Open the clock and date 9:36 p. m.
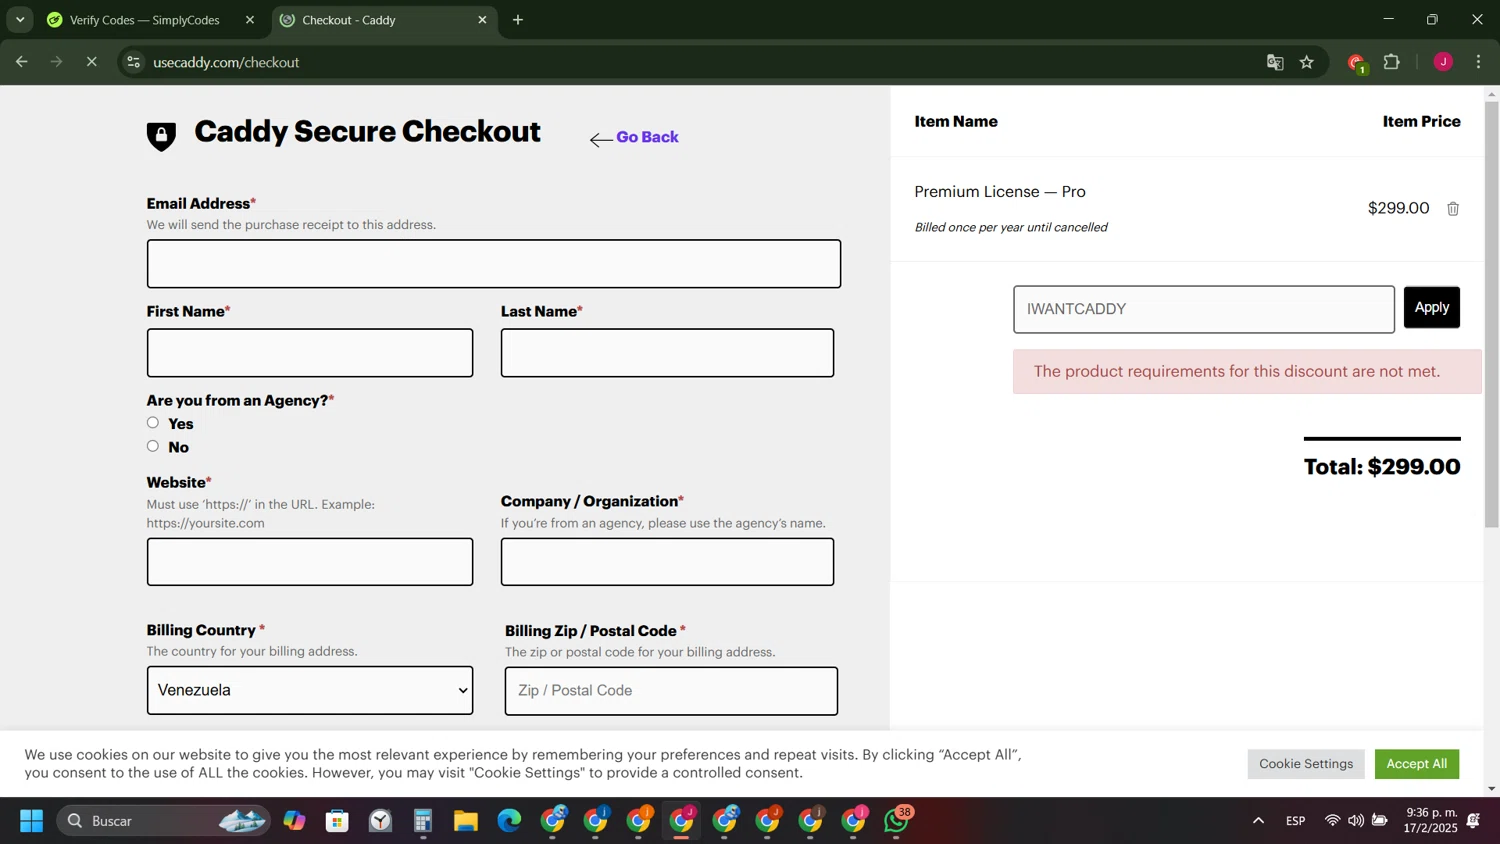The image size is (1500, 844). pos(1430,821)
